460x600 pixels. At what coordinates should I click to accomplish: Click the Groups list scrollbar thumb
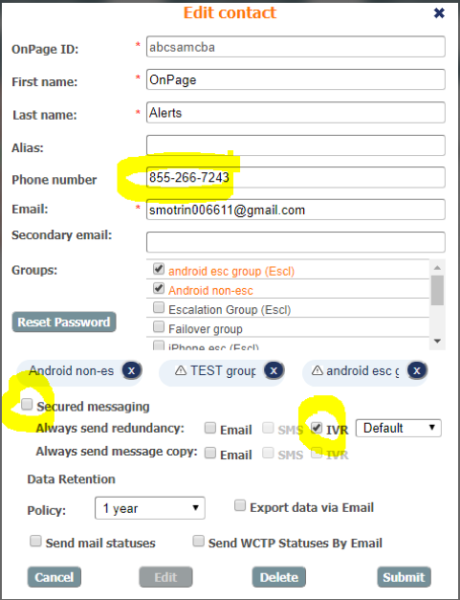tap(437, 290)
